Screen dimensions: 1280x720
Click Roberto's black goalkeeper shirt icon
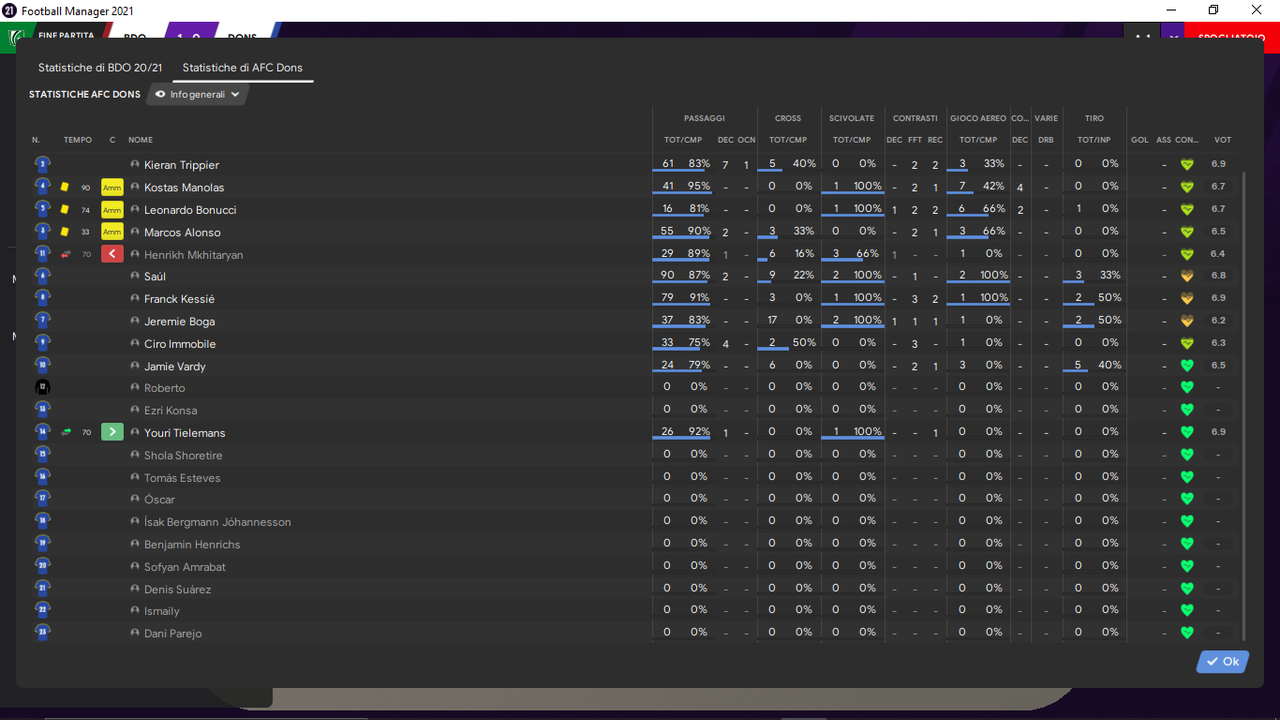pyautogui.click(x=42, y=387)
